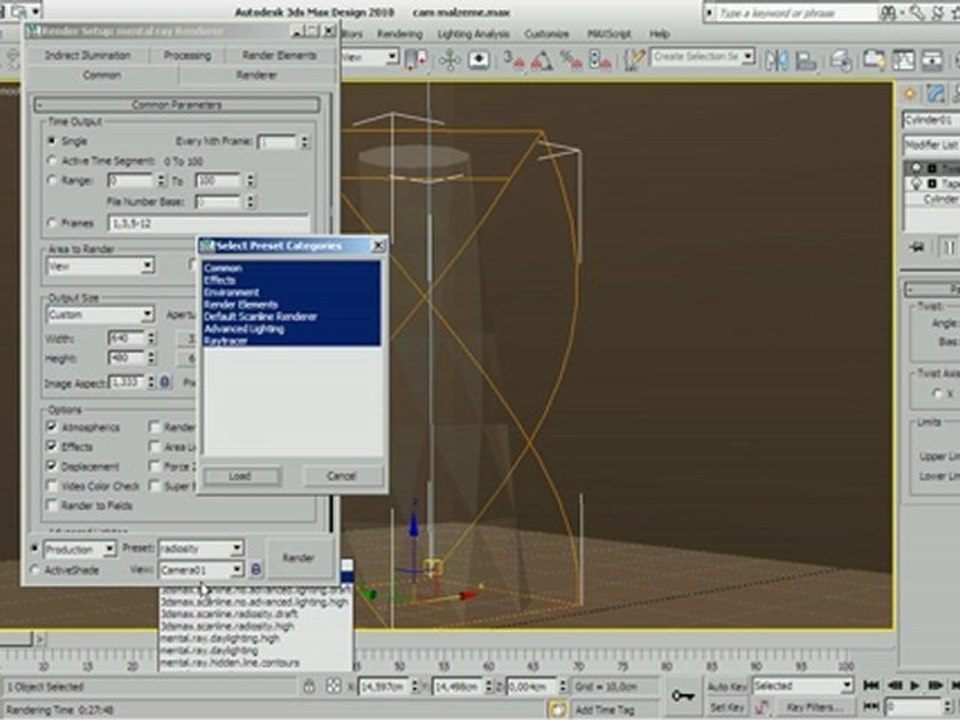Toggle the Spinner Snap icon
The image size is (960, 720).
(599, 59)
